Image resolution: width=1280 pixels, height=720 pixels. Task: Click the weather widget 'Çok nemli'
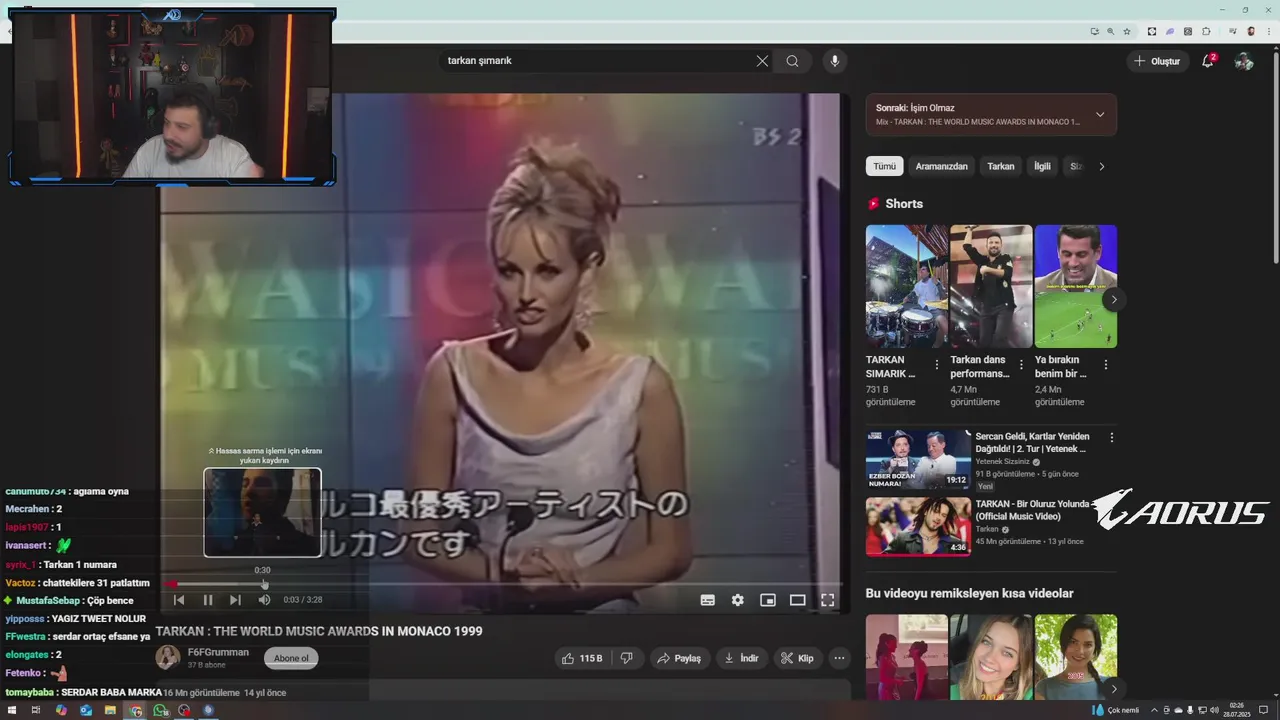pyautogui.click(x=1117, y=711)
